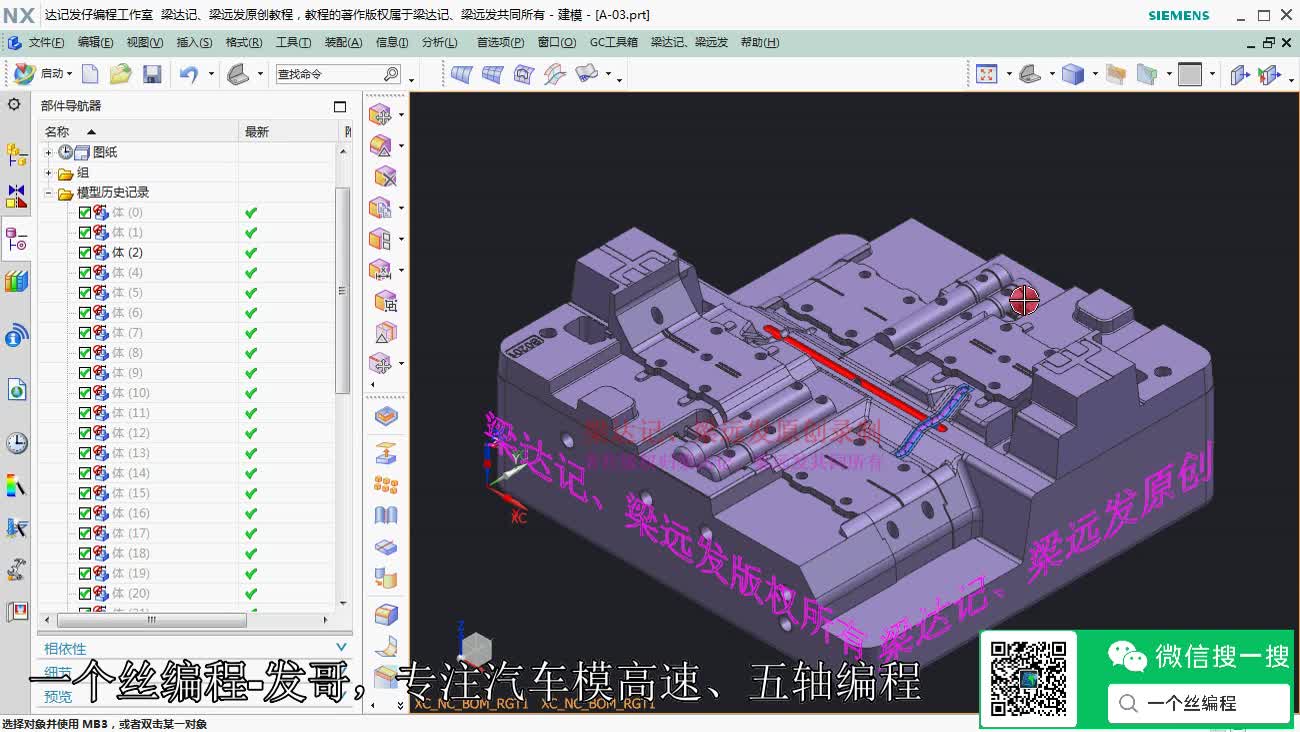Expand the 图纸 tree node

click(x=48, y=152)
